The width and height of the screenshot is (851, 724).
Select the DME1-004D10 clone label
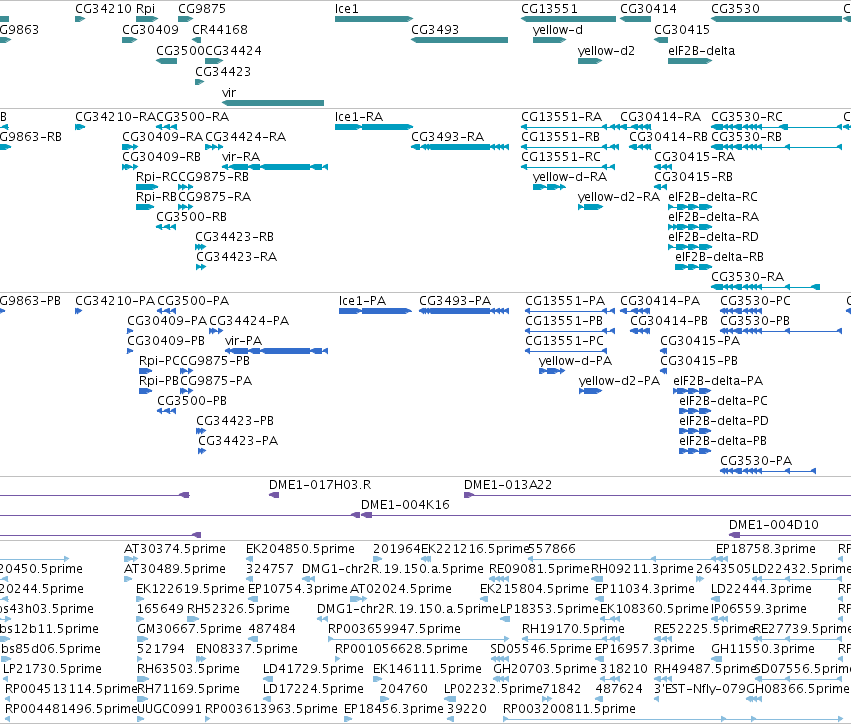tap(773, 525)
